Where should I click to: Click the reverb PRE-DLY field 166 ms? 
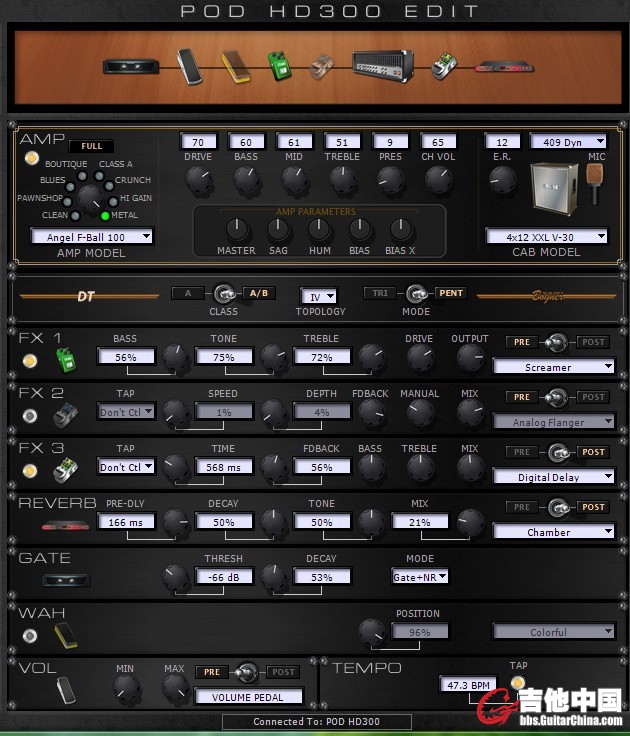pyautogui.click(x=126, y=522)
